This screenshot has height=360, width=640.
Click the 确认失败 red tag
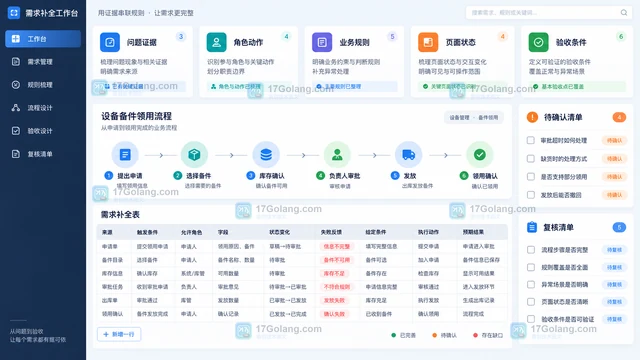pos(334,314)
